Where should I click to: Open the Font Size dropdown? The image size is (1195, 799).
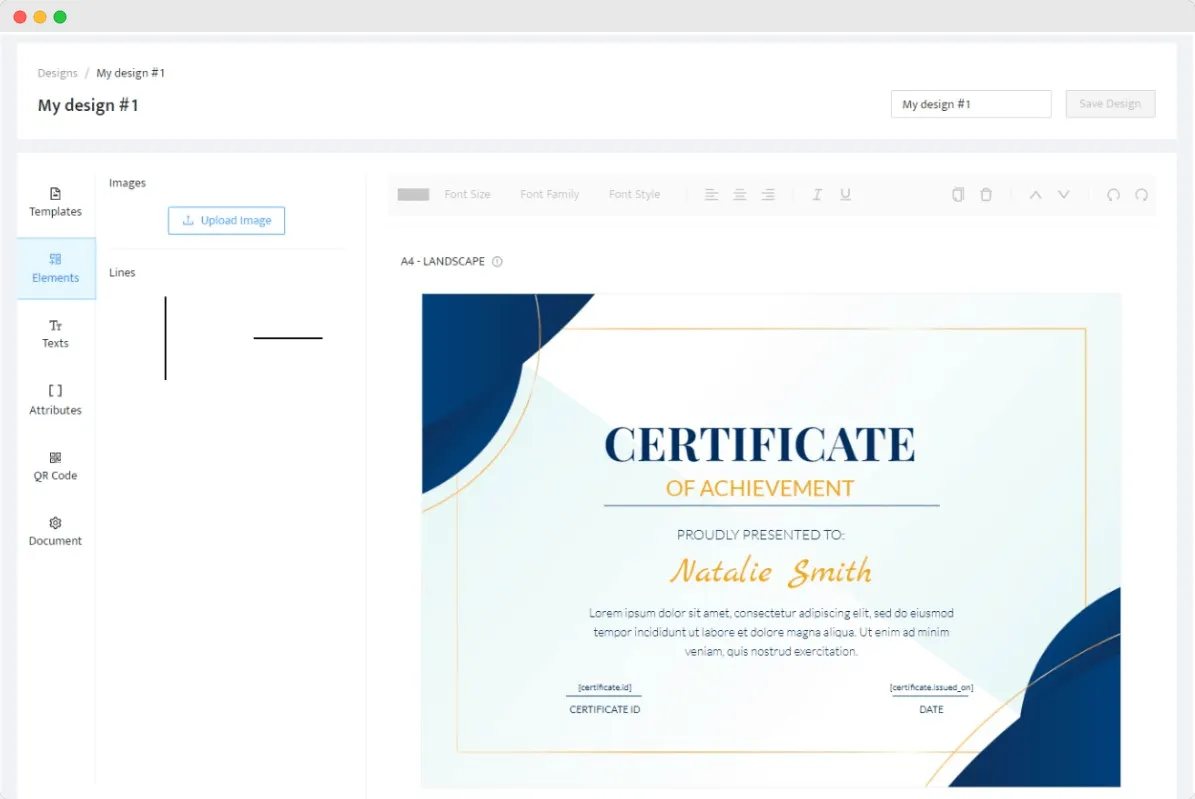pyautogui.click(x=468, y=194)
